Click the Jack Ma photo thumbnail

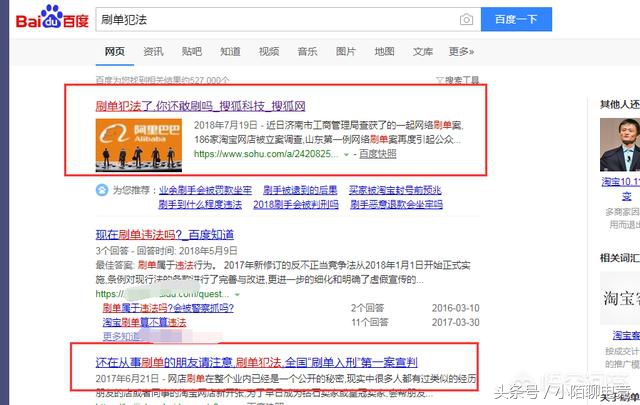(x=620, y=145)
